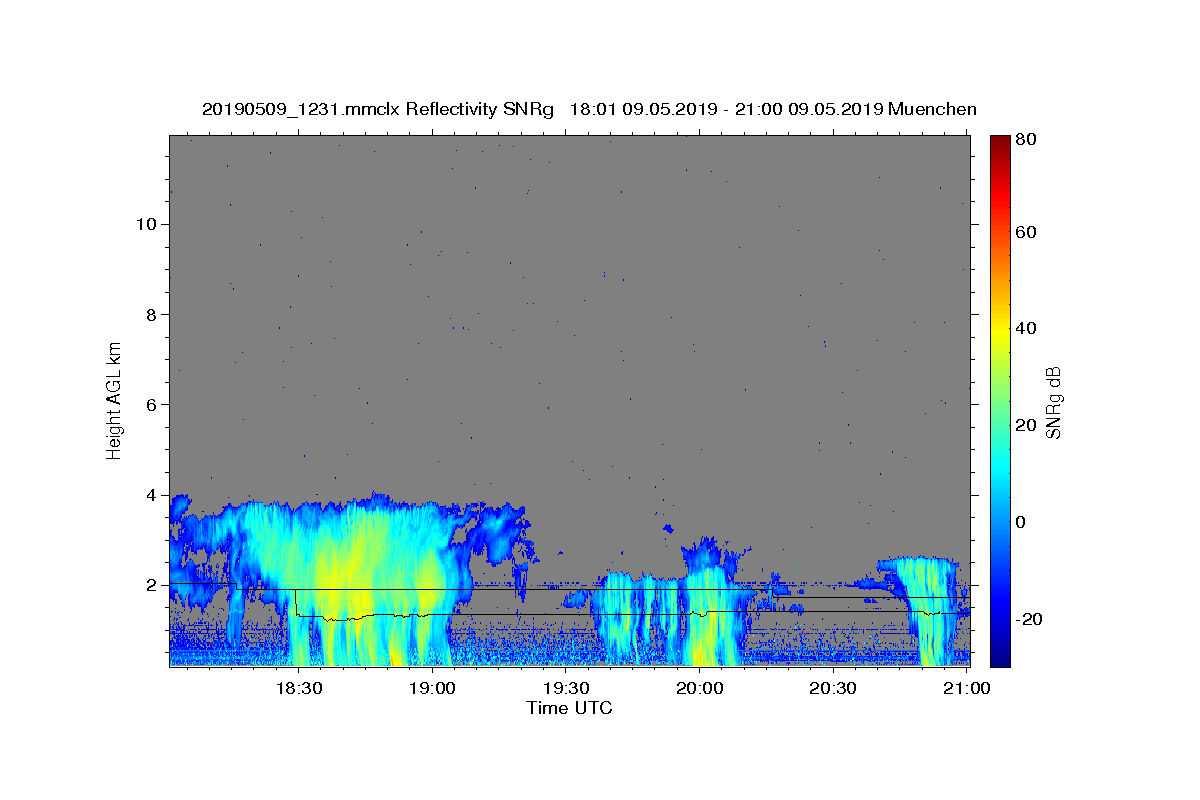
Task: Click the 18:30 time tick label
Action: (298, 688)
